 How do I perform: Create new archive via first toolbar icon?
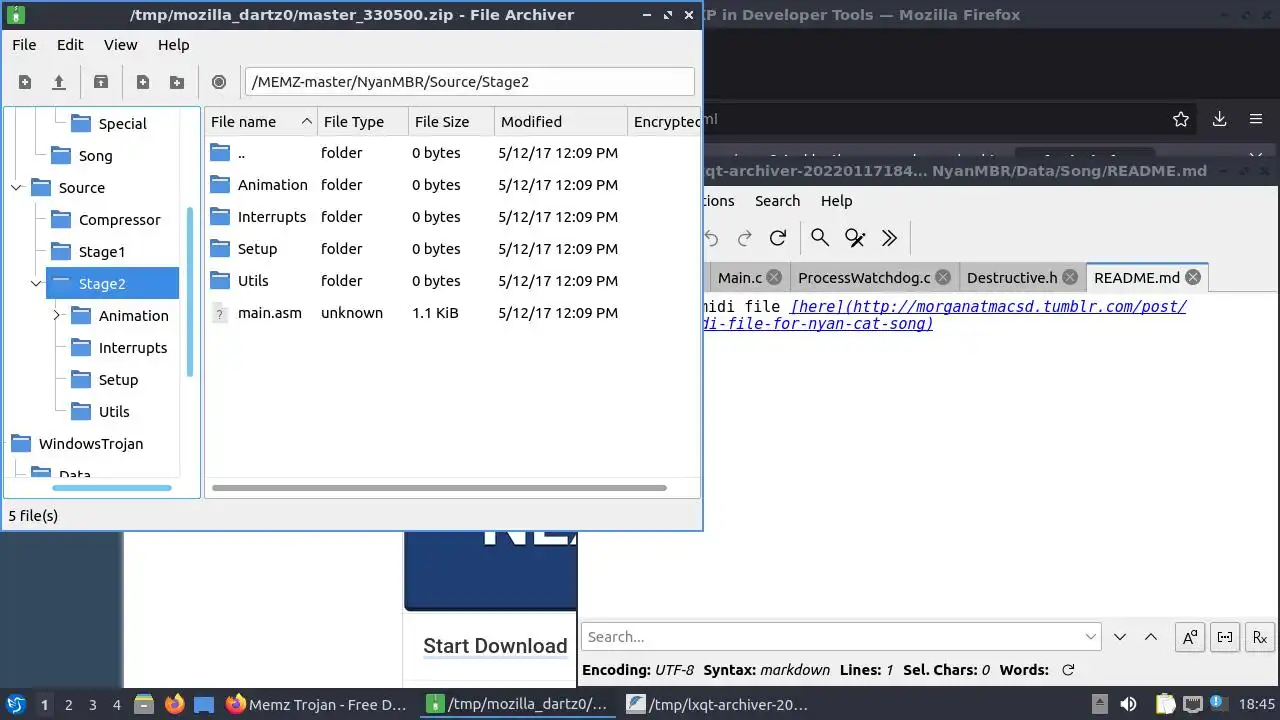pos(25,82)
